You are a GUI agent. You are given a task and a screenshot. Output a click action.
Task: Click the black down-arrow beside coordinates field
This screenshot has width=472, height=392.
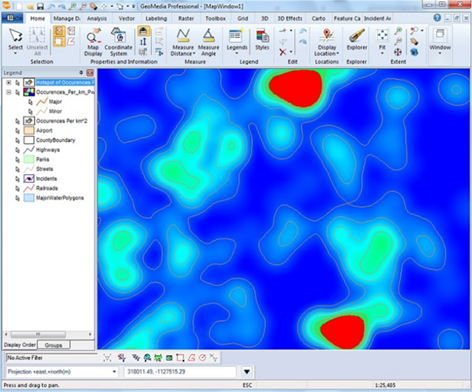[x=247, y=371]
